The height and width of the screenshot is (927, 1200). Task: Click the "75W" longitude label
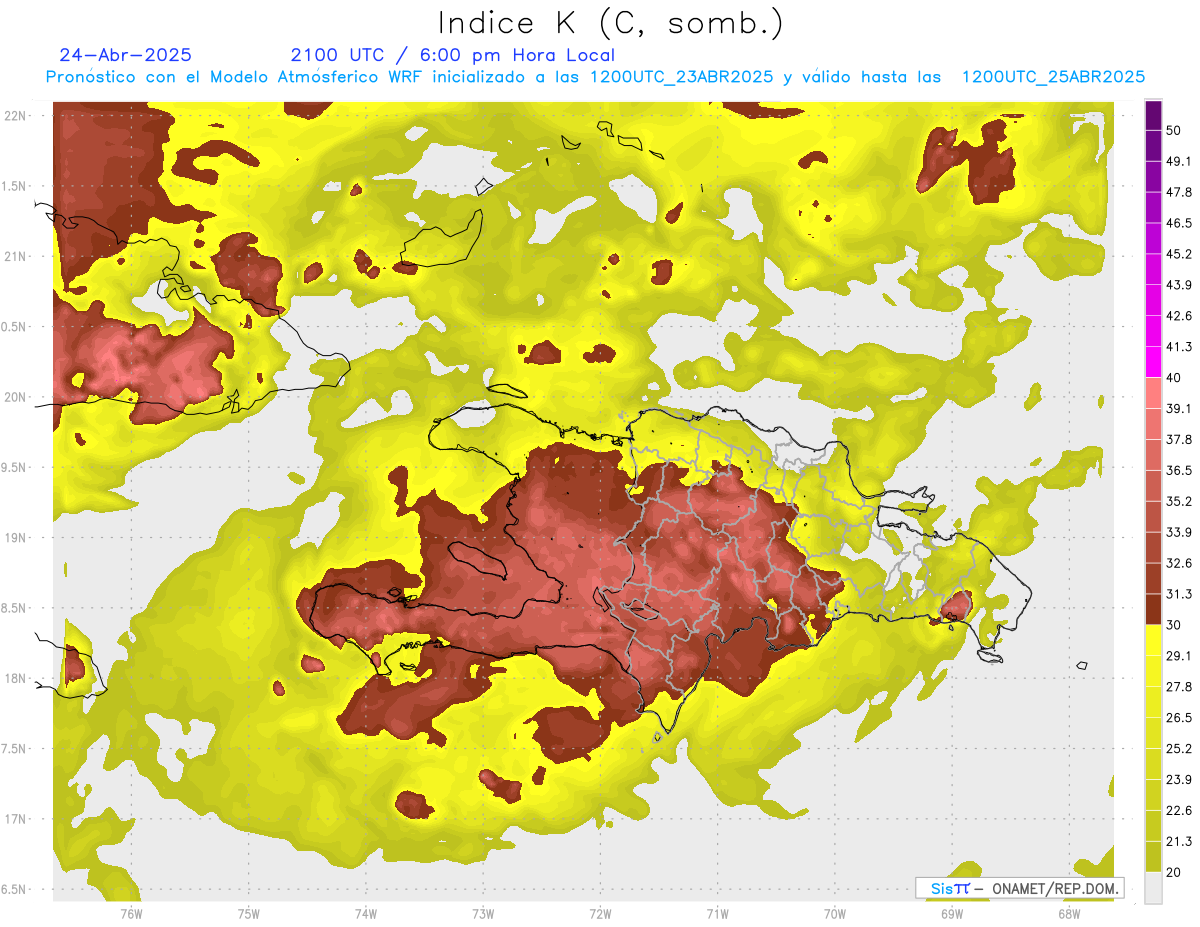click(248, 914)
